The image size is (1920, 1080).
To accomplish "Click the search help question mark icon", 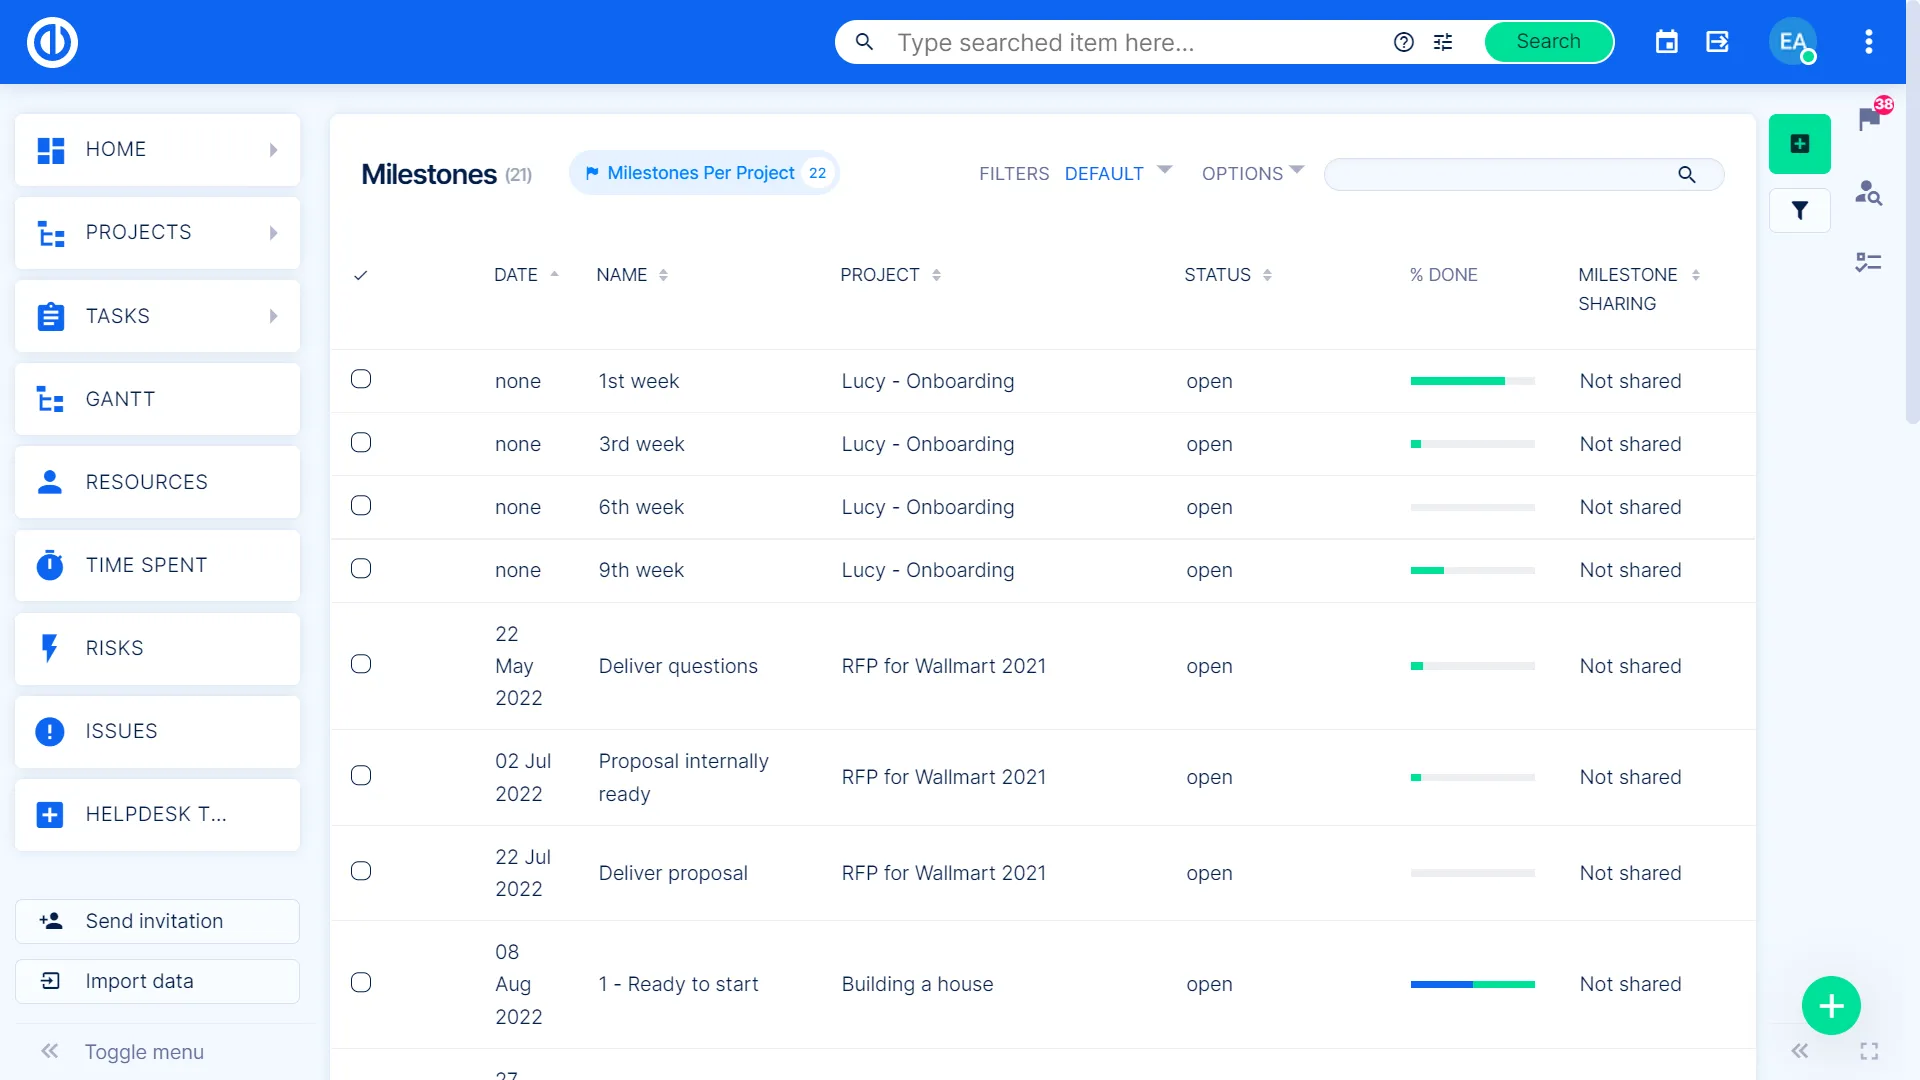I will pyautogui.click(x=1404, y=42).
